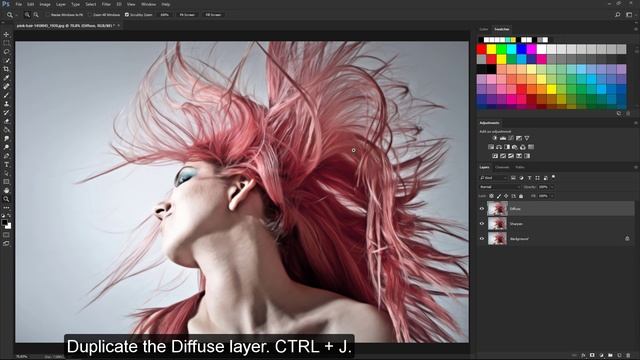Select the Pen tool

click(6, 156)
